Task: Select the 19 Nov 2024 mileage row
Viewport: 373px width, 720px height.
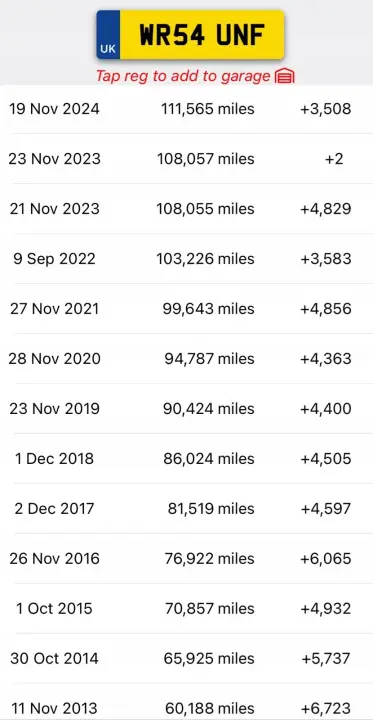Action: [x=186, y=109]
